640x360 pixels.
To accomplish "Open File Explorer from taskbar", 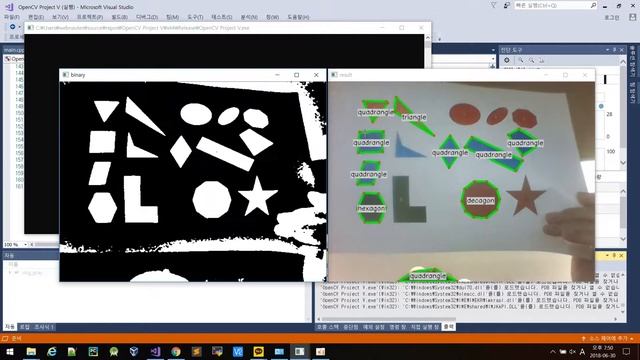I will pos(31,351).
